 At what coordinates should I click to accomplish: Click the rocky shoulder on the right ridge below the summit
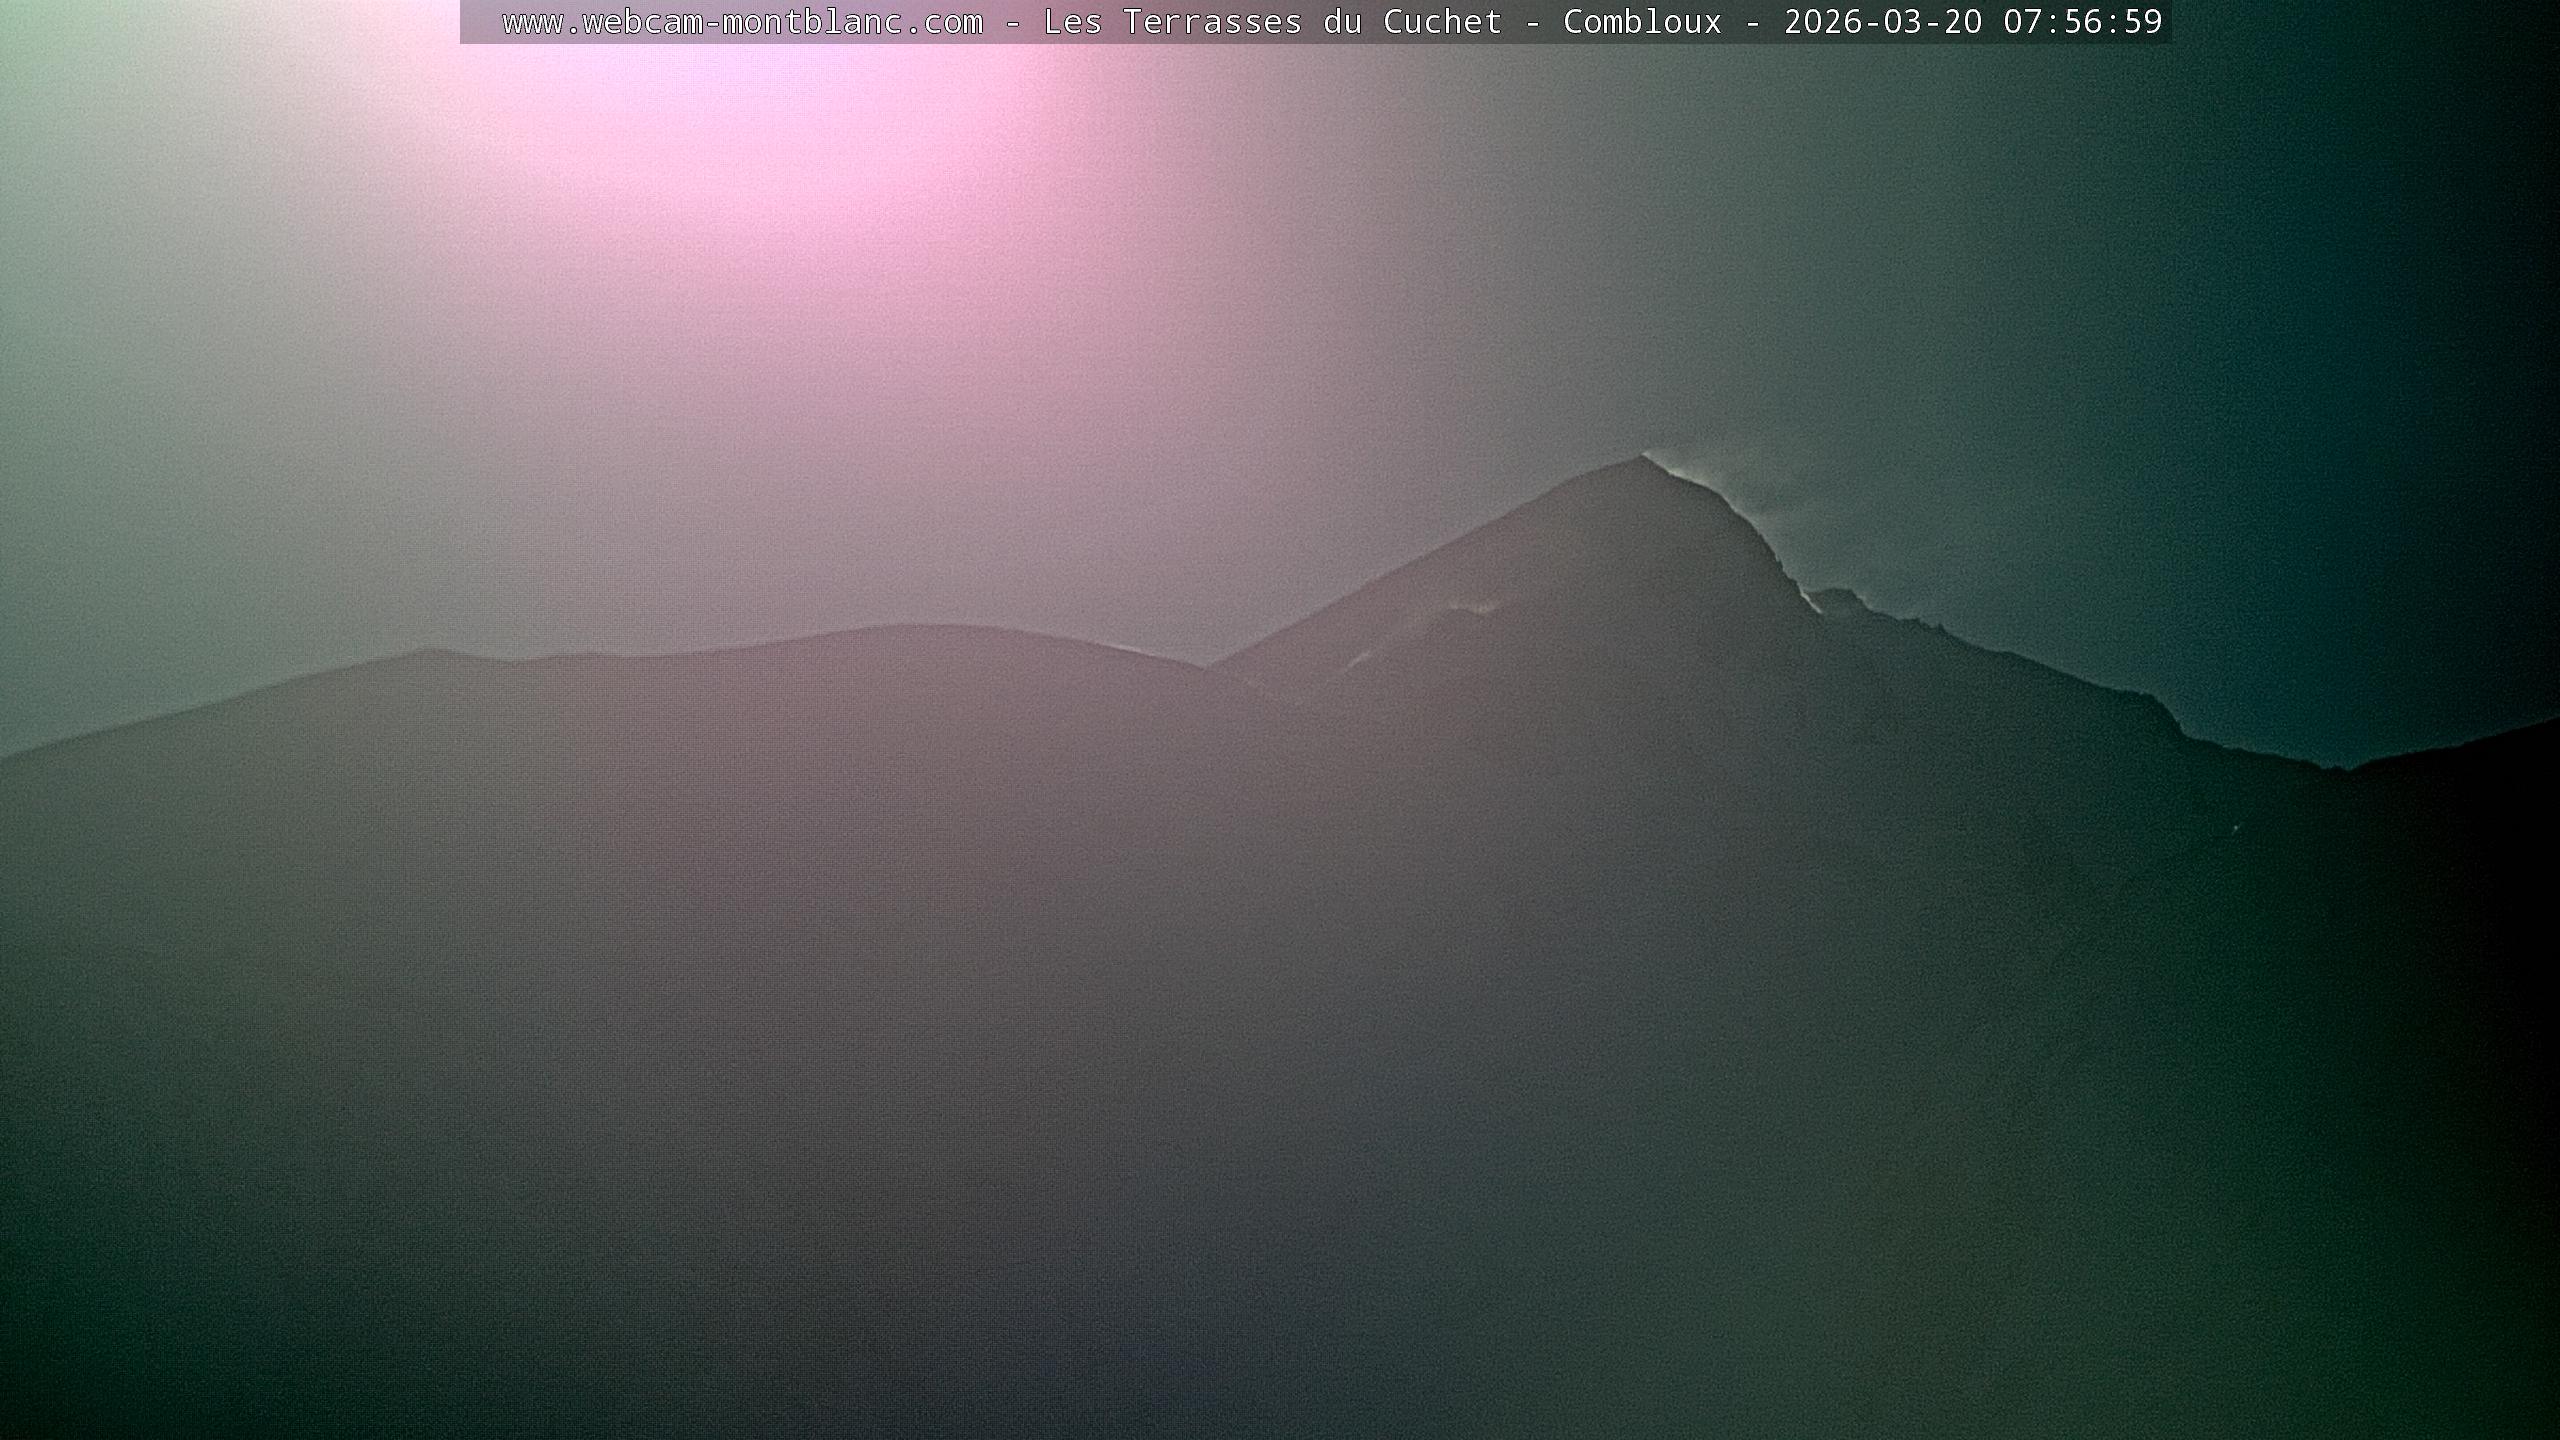1840,597
